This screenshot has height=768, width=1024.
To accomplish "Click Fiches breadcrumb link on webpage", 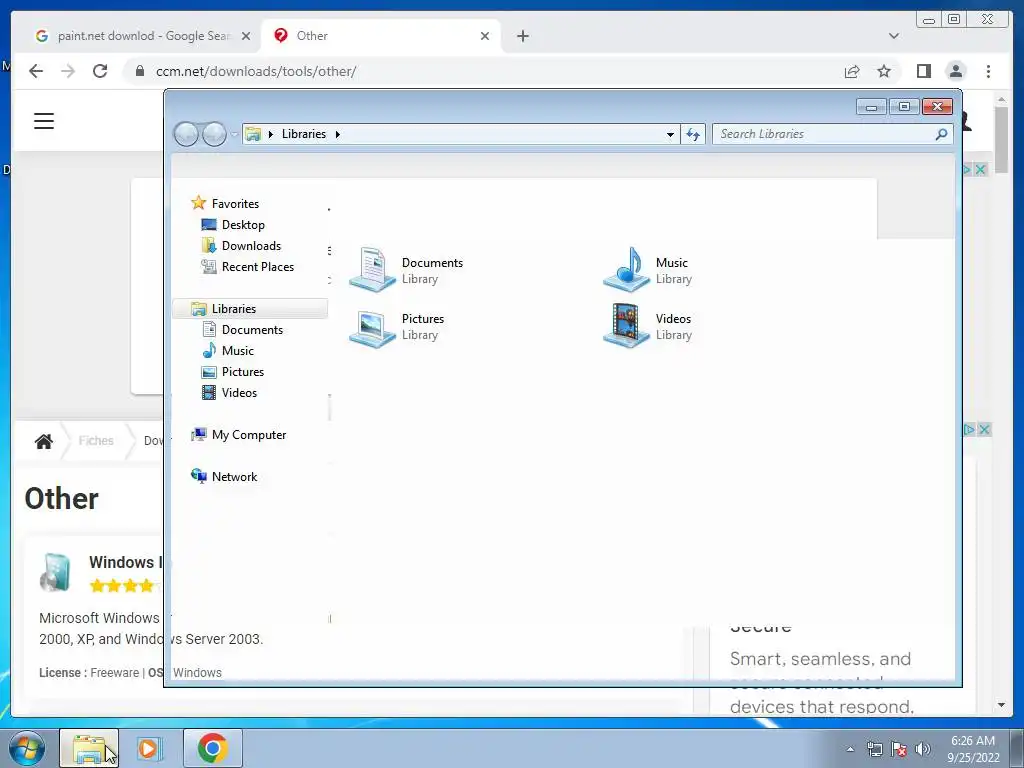I will (96, 441).
